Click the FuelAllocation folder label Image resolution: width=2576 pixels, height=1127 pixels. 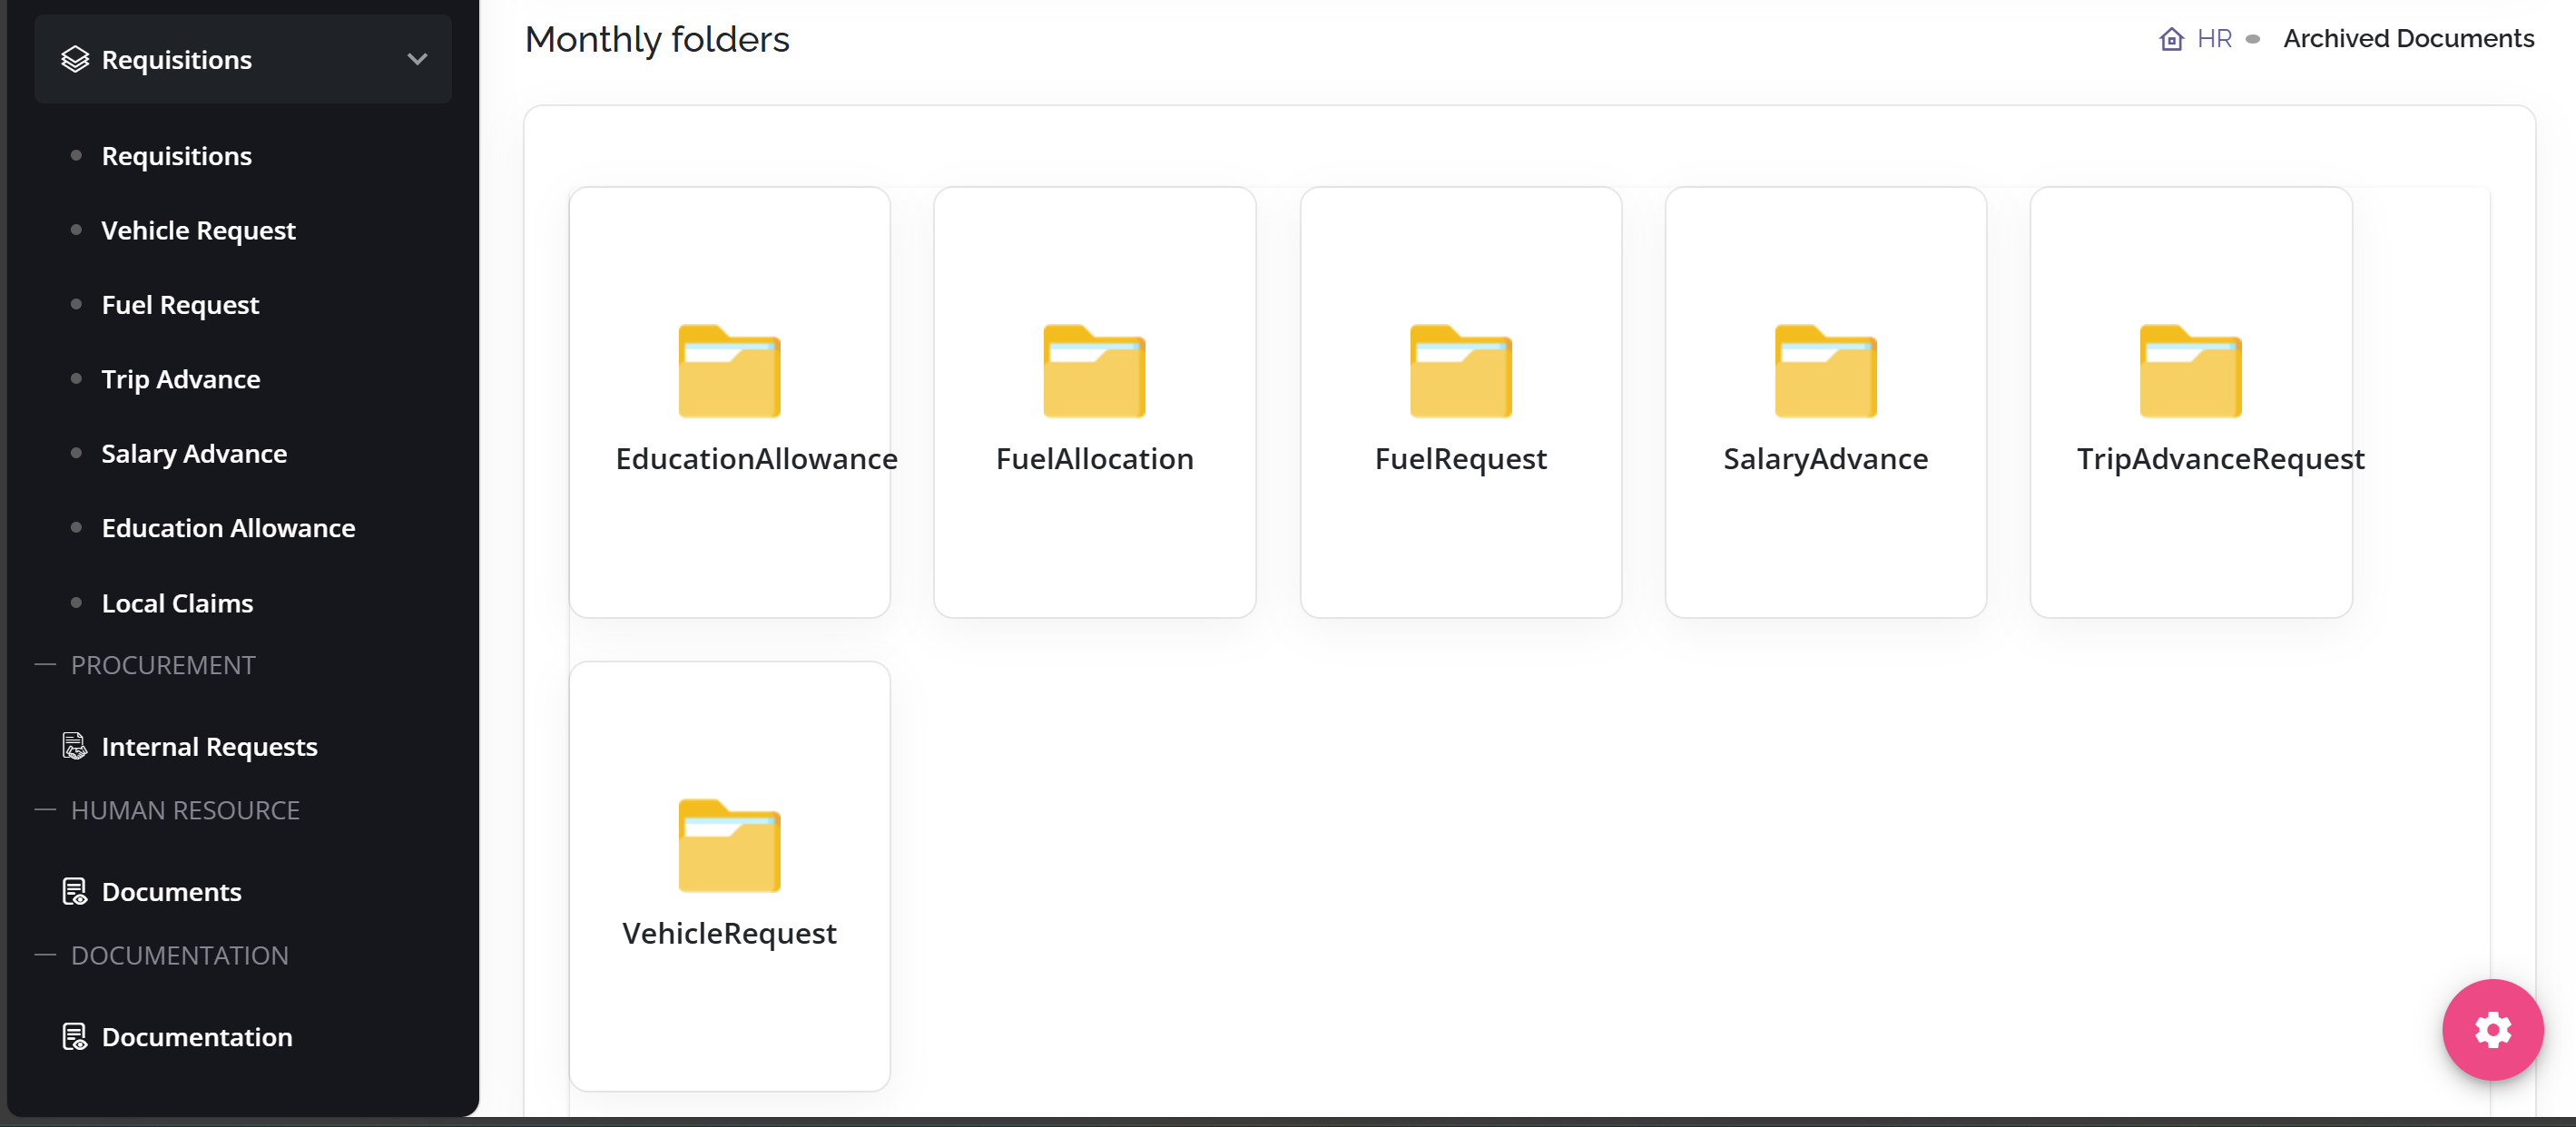pos(1094,459)
